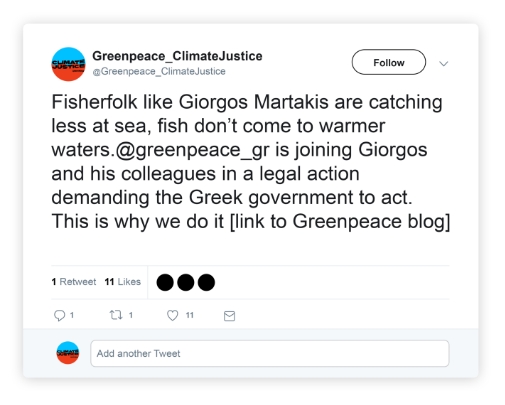Open the Climate Justice profile avatar in header
Viewport: 505px width, 405px height.
pyautogui.click(x=68, y=64)
